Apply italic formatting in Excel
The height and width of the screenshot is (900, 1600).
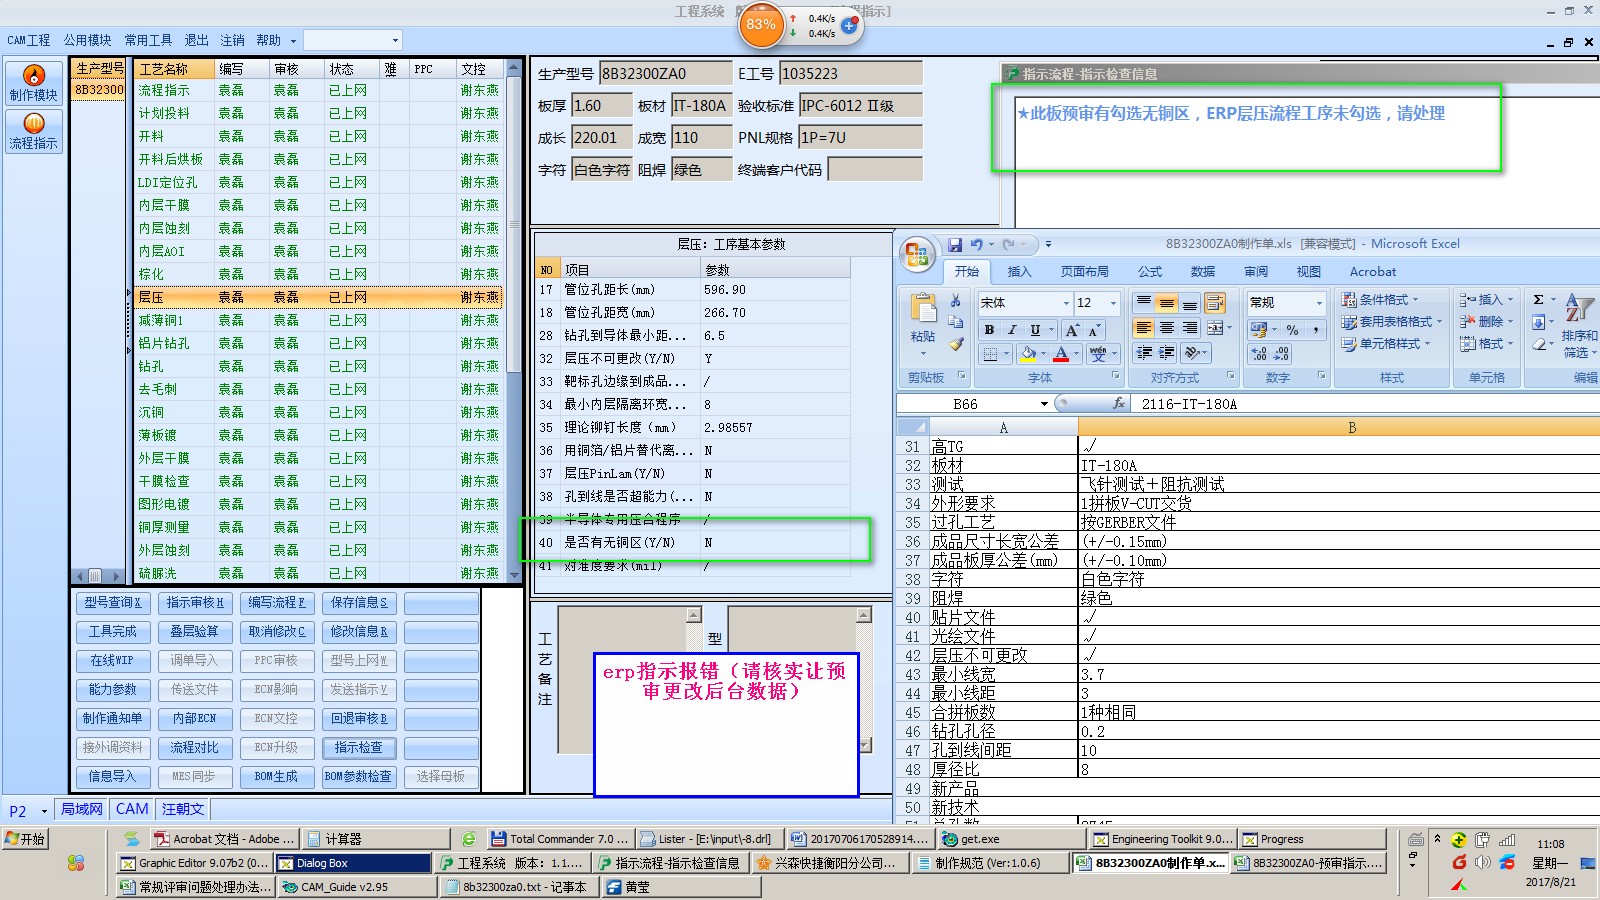pyautogui.click(x=1012, y=329)
